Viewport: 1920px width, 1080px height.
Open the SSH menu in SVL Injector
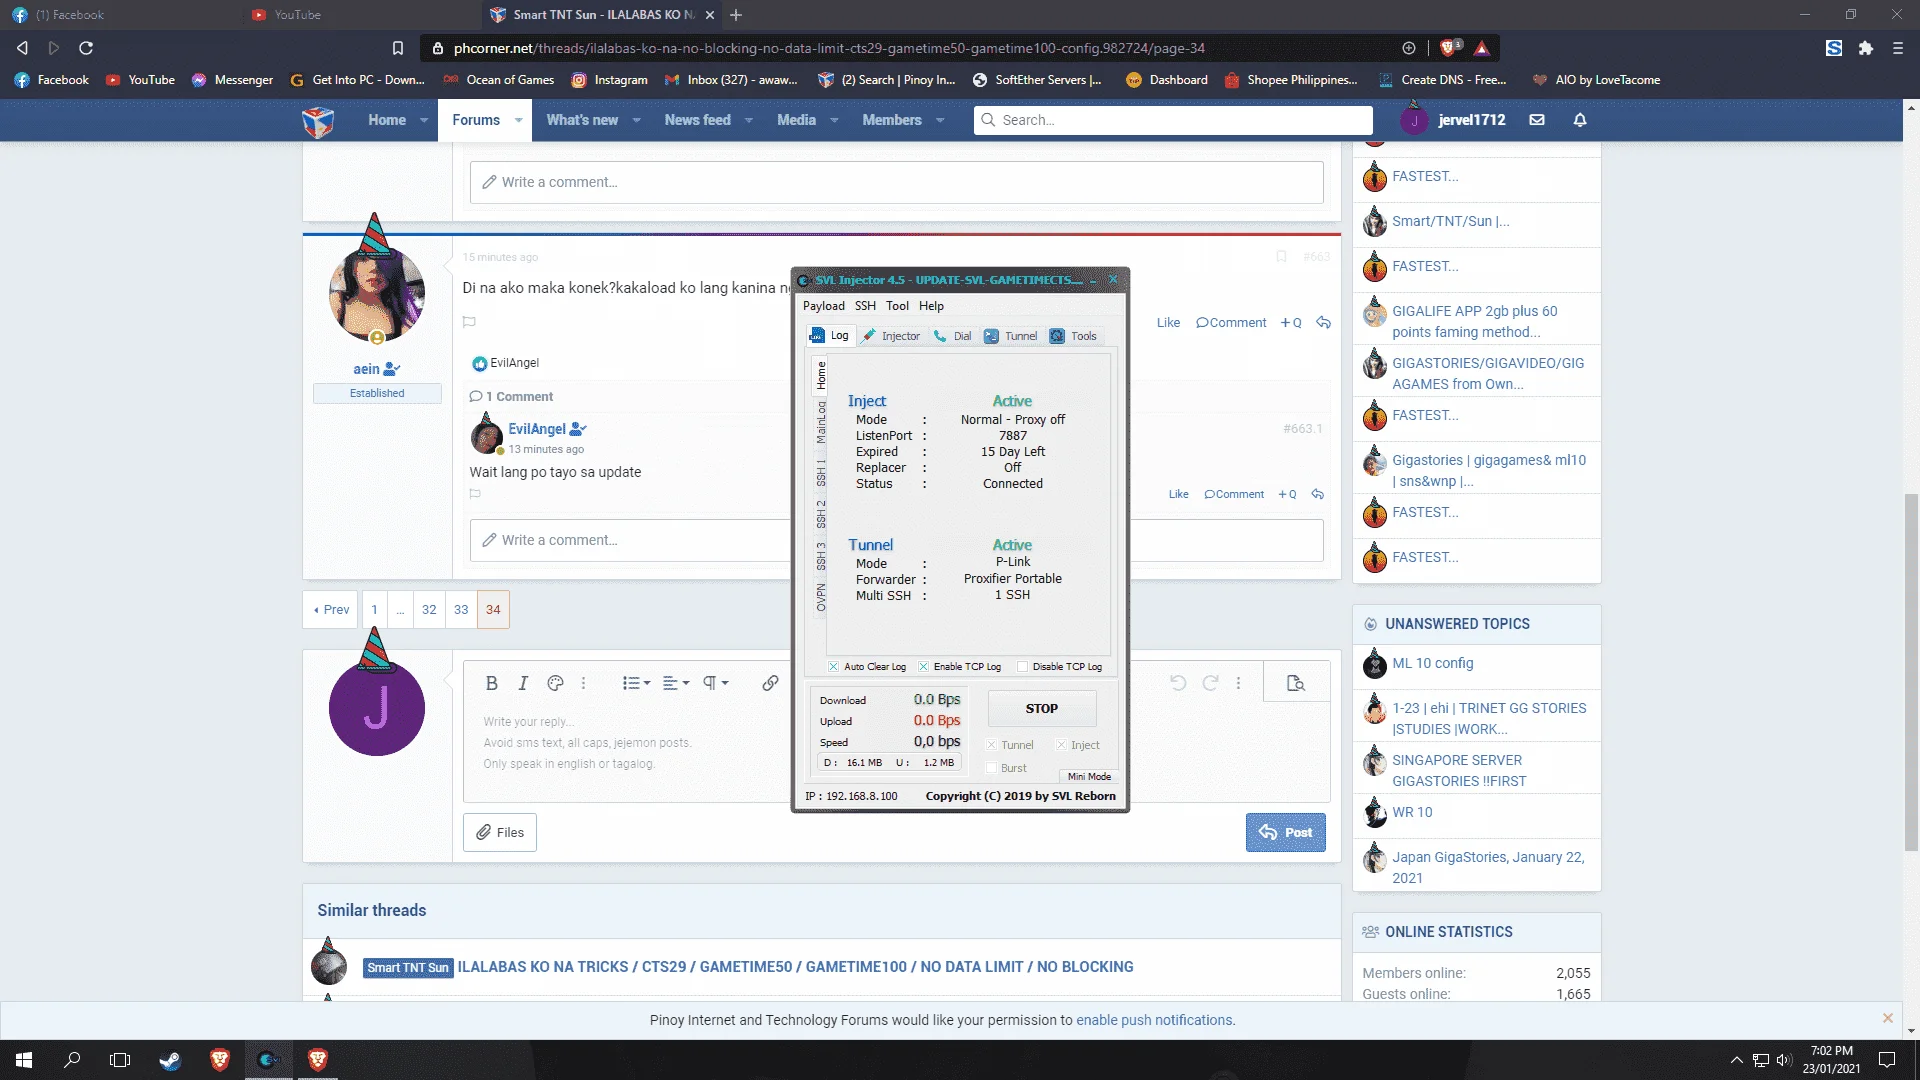click(x=865, y=306)
